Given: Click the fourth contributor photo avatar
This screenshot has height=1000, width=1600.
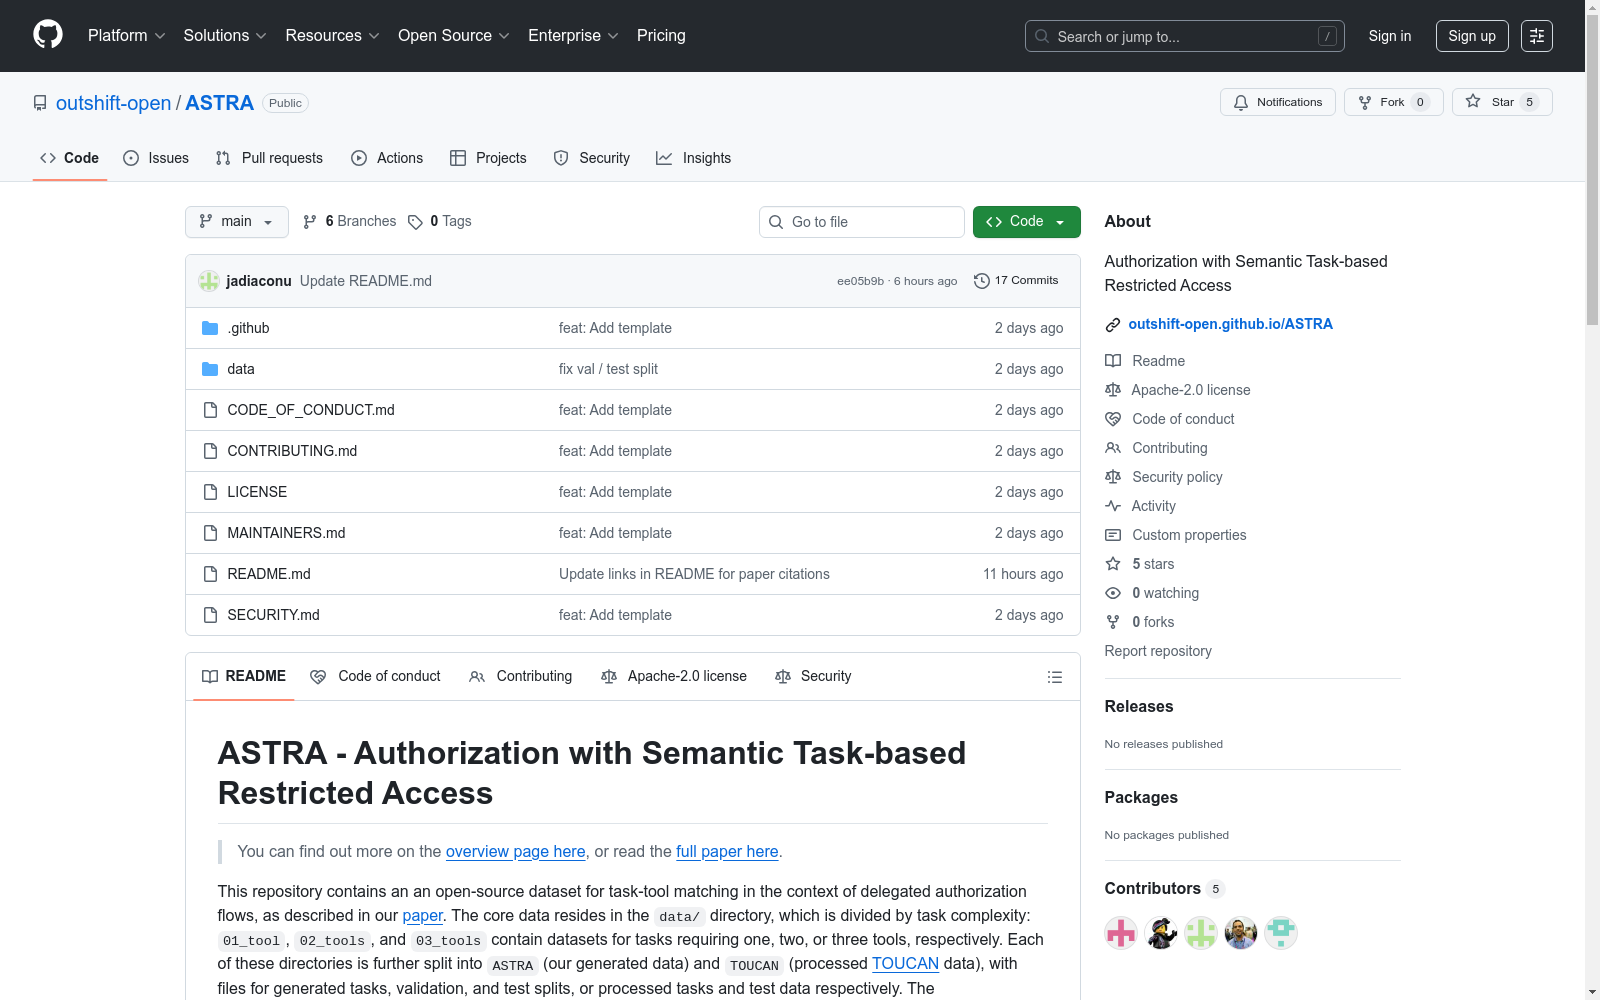Looking at the screenshot, I should tap(1241, 933).
